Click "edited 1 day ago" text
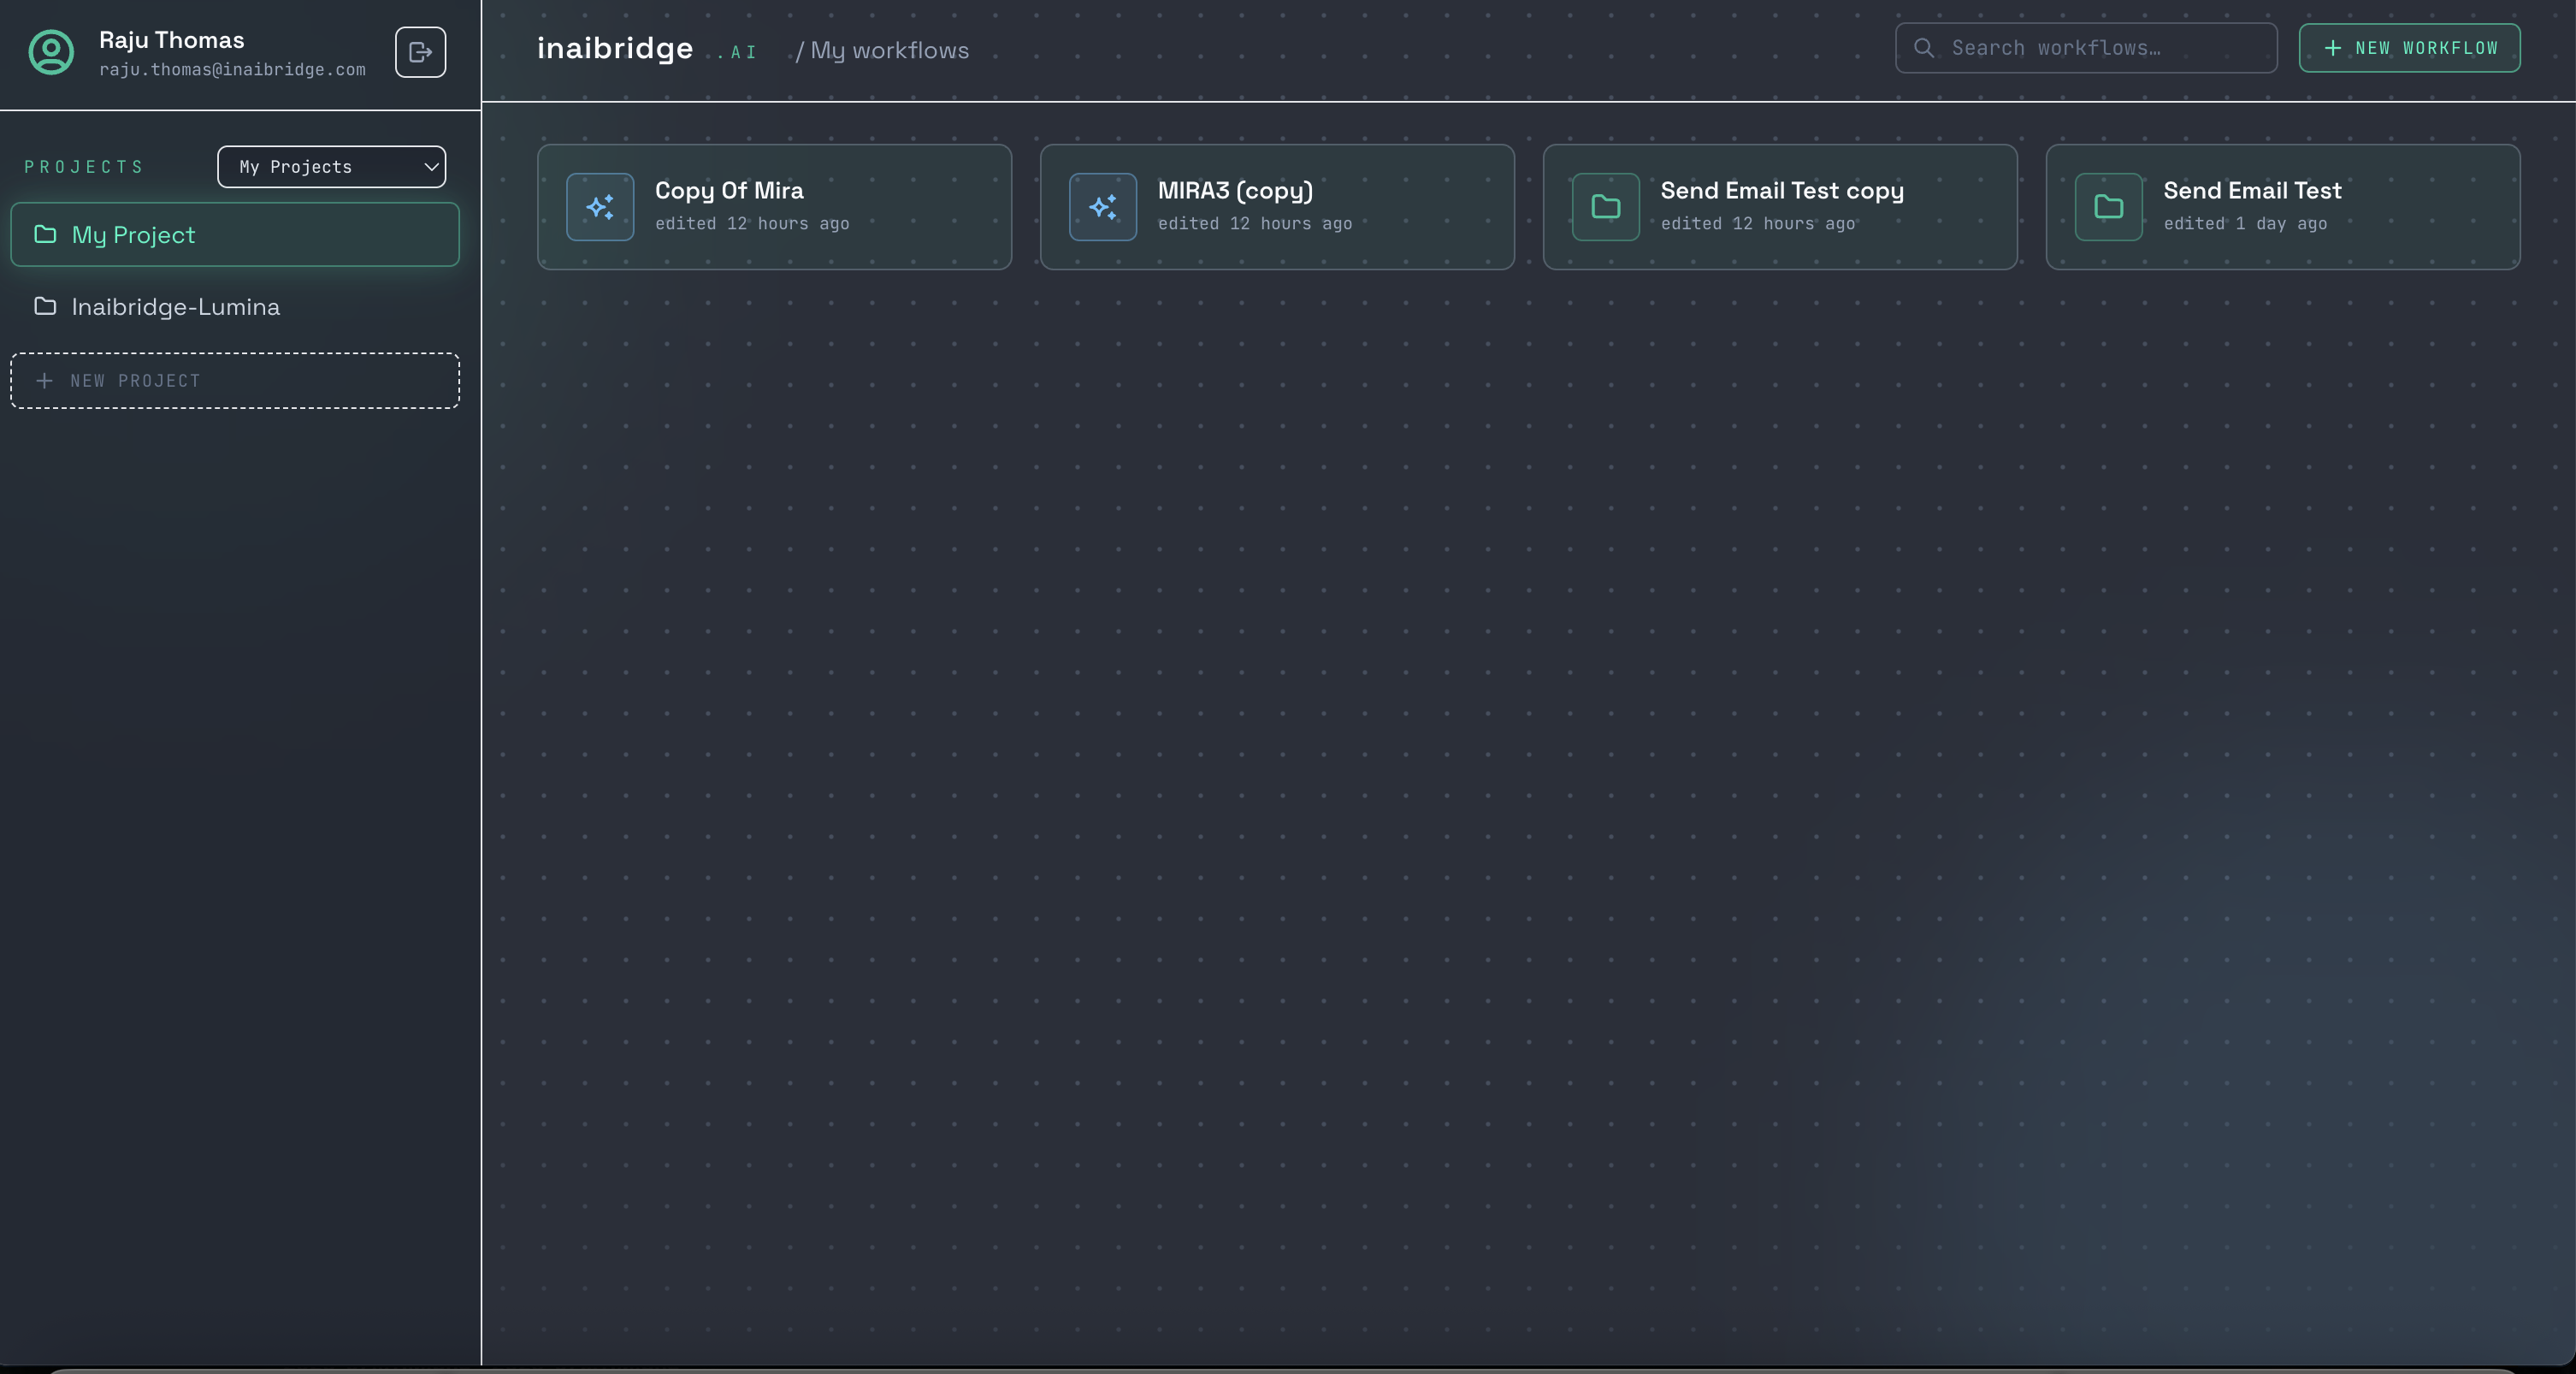This screenshot has height=1374, width=2576. (2245, 224)
